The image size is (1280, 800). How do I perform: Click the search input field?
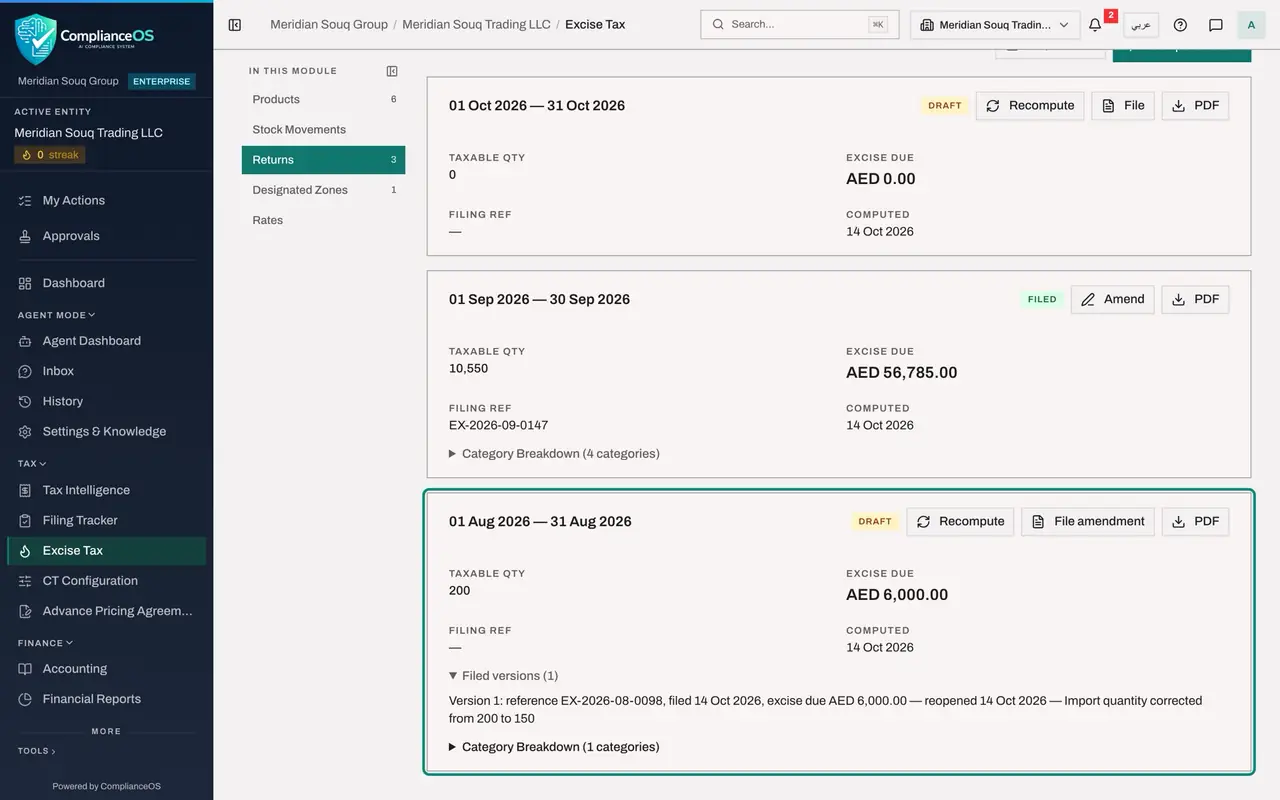pyautogui.click(x=800, y=25)
